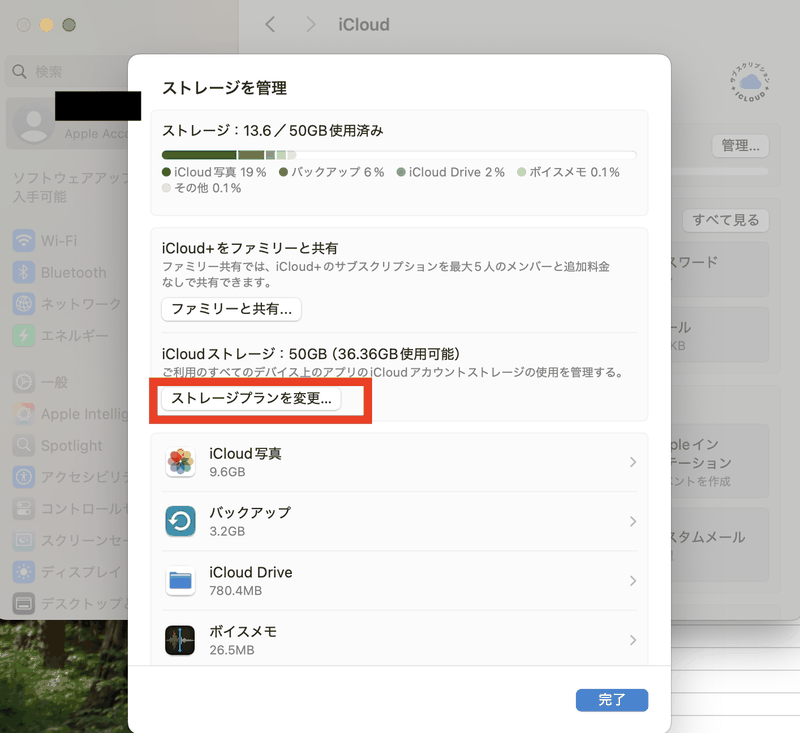Open the コントロールセンター sidebar icon
Screen dimensions: 800x733
tap(23, 509)
